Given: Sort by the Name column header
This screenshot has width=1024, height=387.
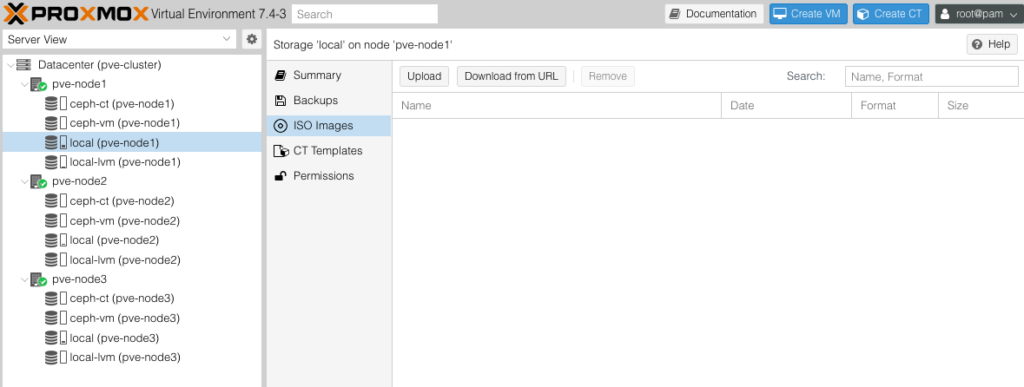Looking at the screenshot, I should click(556, 106).
